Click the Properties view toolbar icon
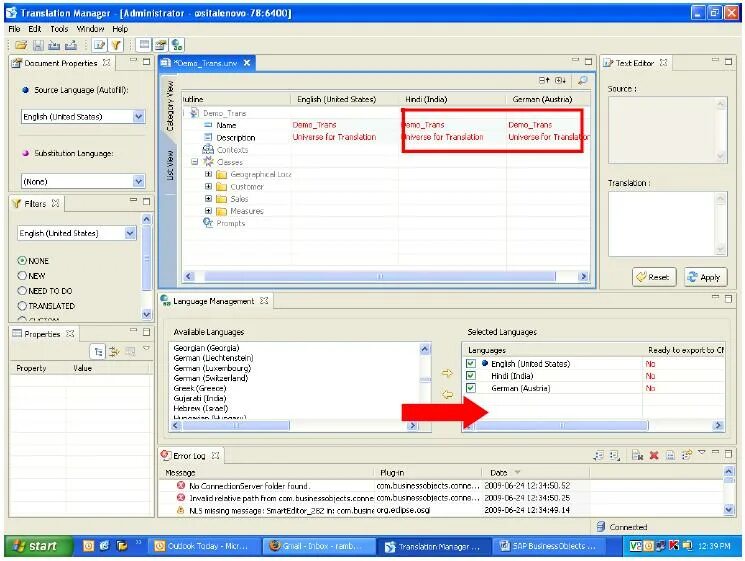Screen dimensions: 745x561 [x=144, y=45]
